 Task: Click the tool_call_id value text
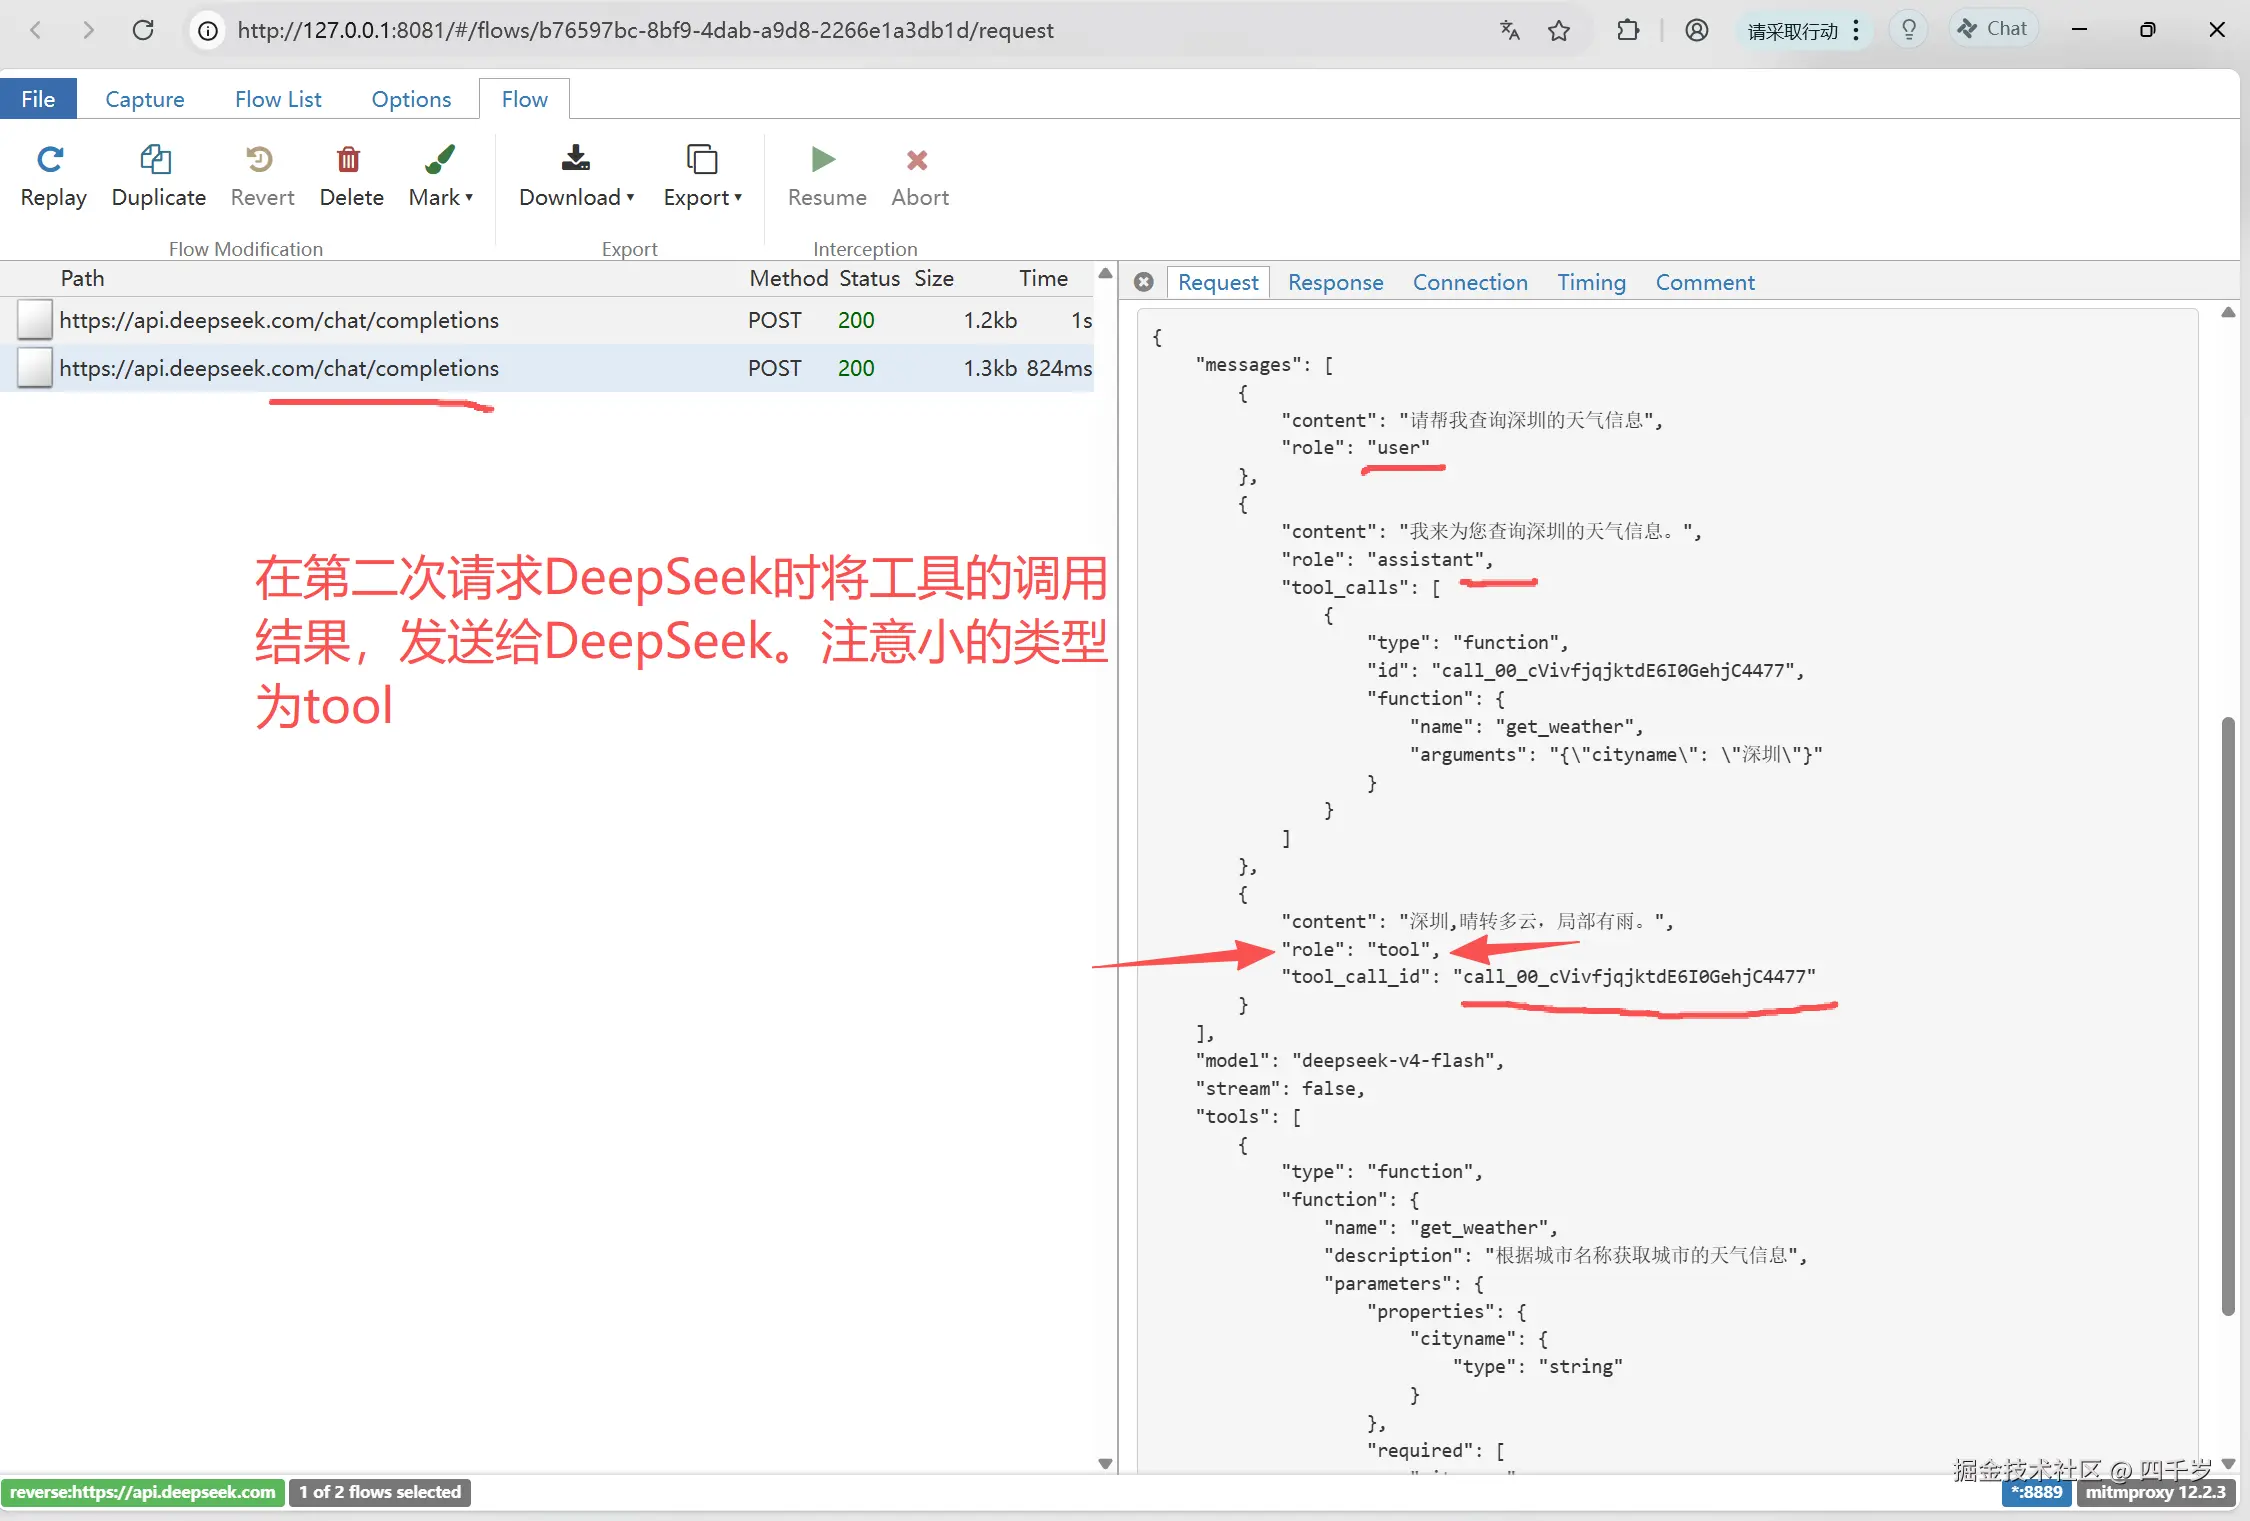pyautogui.click(x=1634, y=976)
